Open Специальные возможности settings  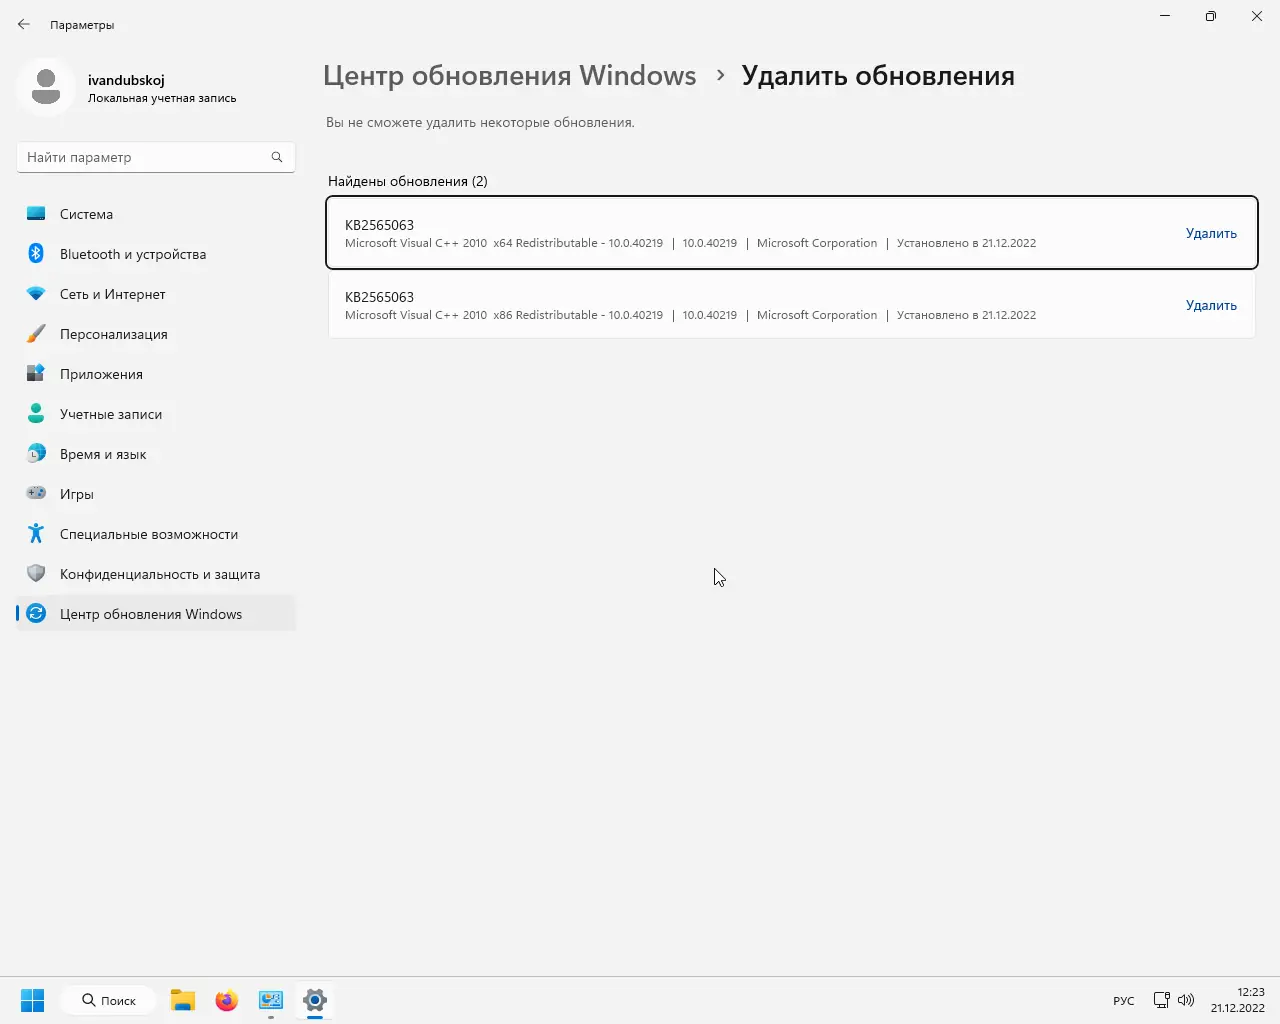coord(156,534)
